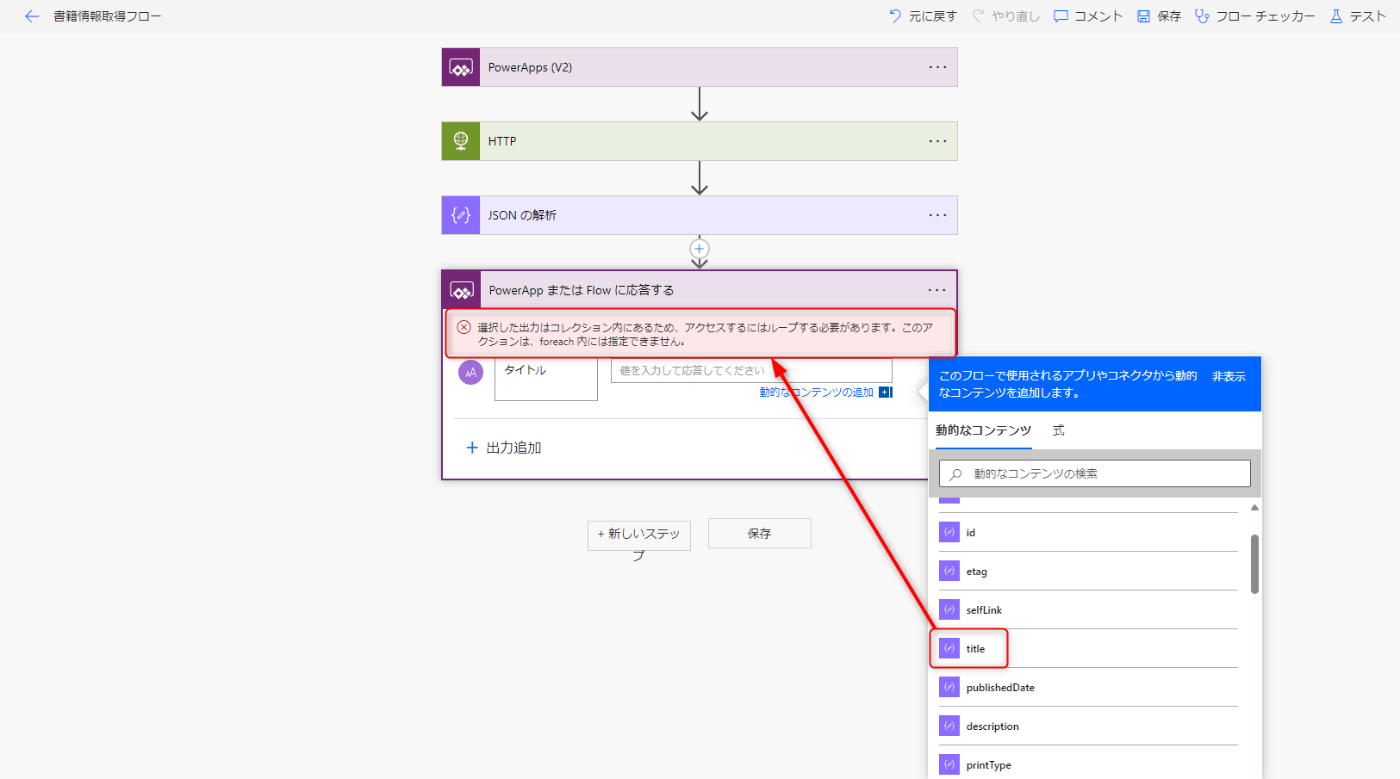Viewport: 1400px width, 779px height.
Task: Select the title dynamic content
Action: click(x=1088, y=649)
